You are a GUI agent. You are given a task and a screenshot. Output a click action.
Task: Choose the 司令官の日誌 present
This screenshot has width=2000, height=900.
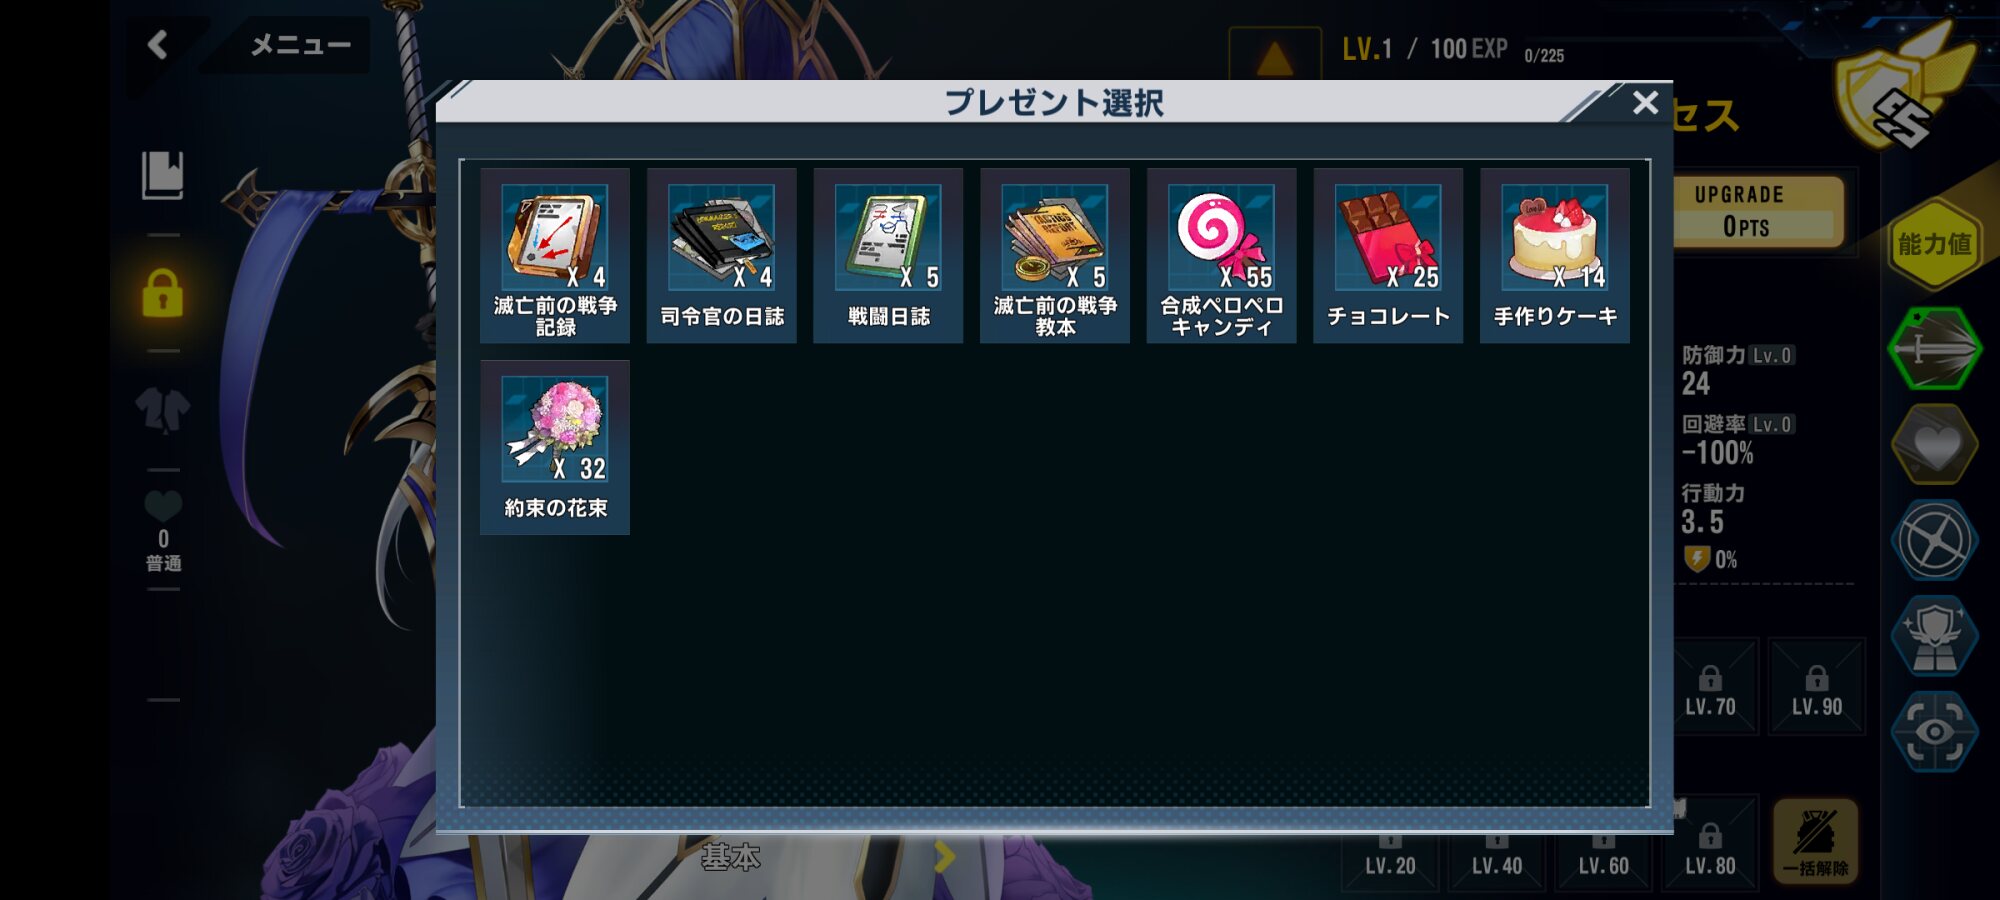[722, 256]
